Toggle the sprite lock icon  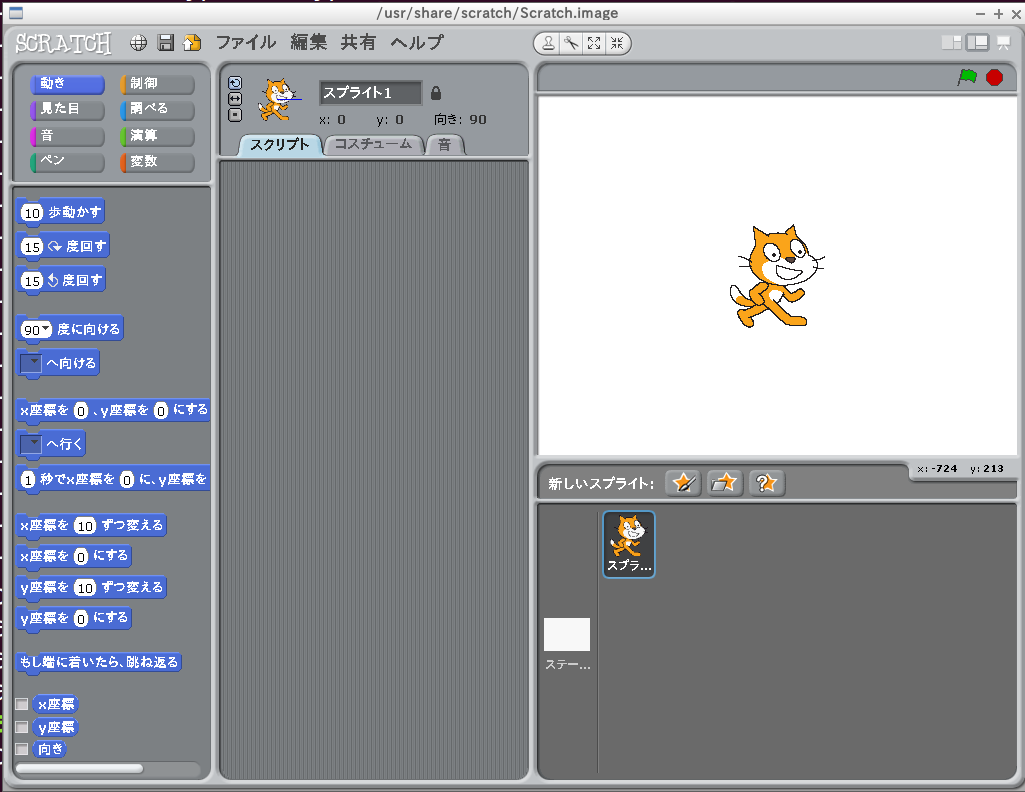[436, 93]
